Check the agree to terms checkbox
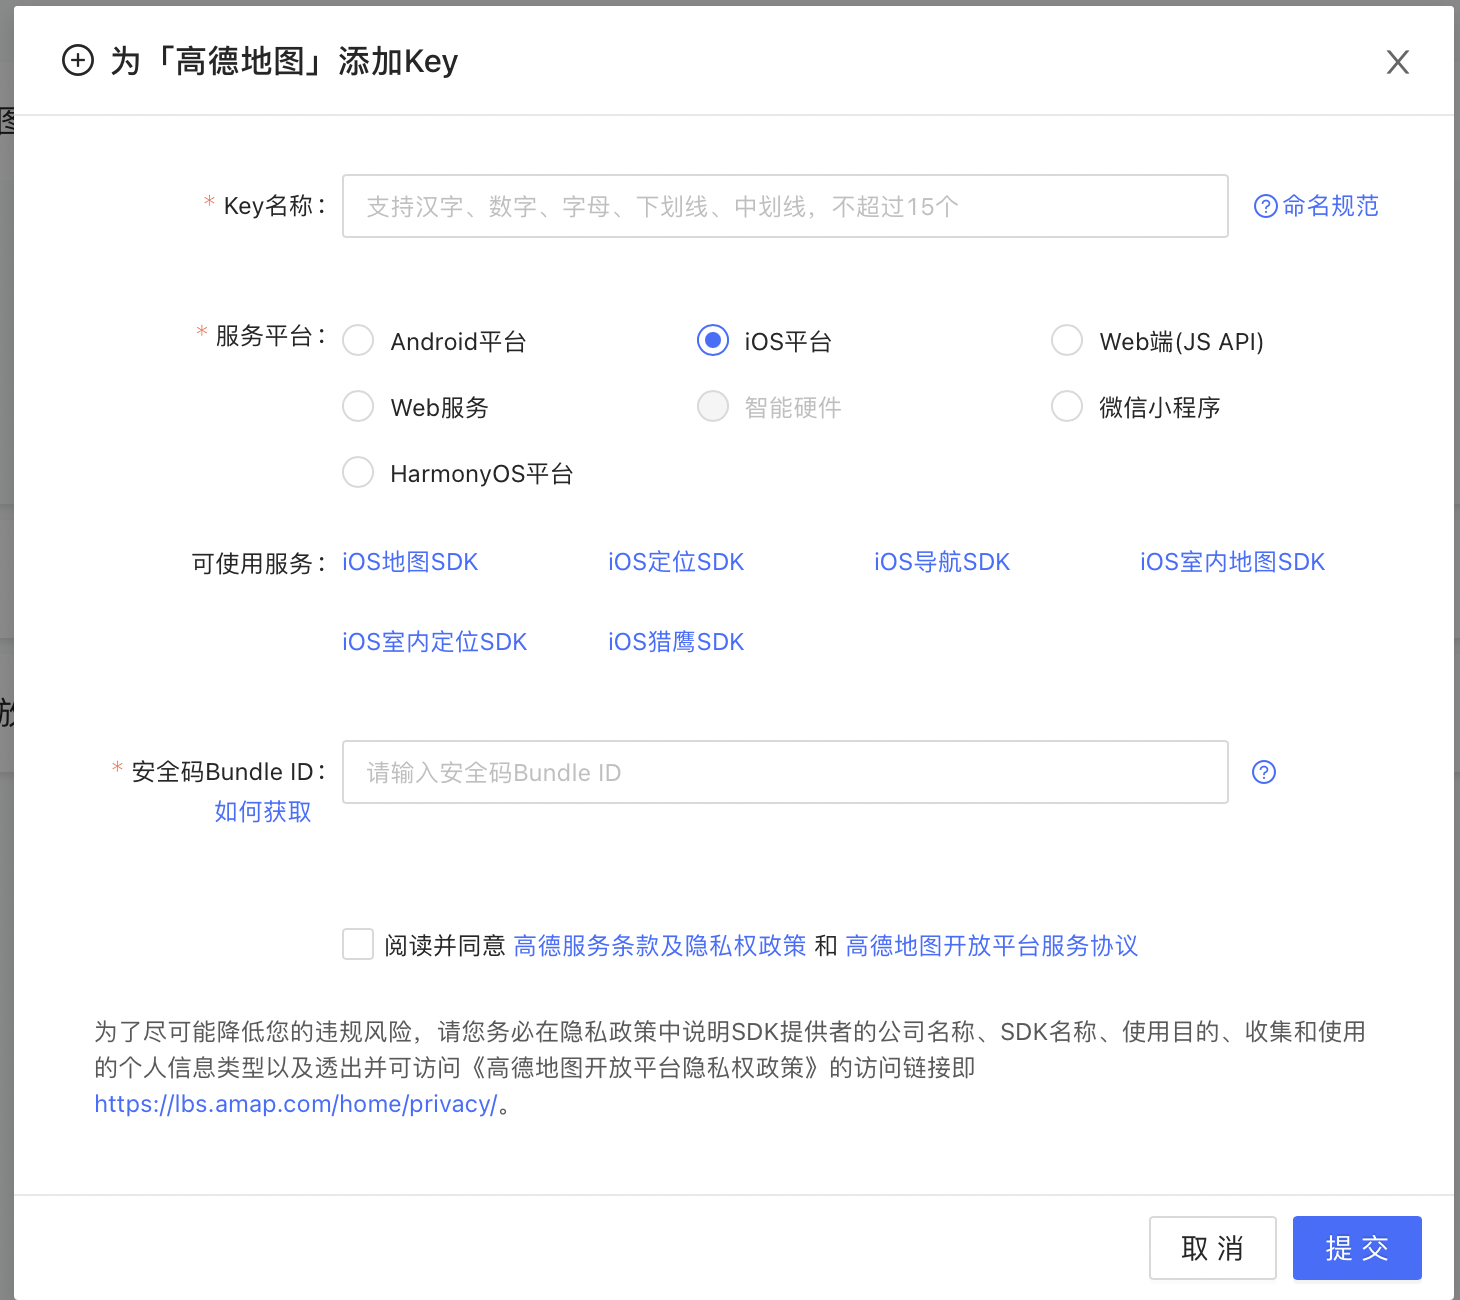Image resolution: width=1460 pixels, height=1300 pixels. [x=357, y=944]
